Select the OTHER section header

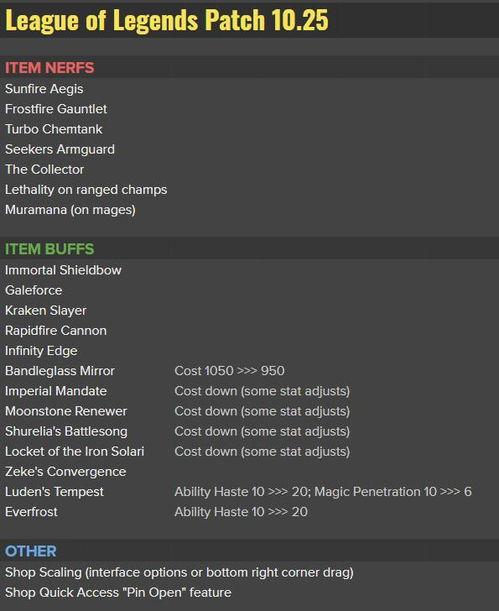[31, 551]
